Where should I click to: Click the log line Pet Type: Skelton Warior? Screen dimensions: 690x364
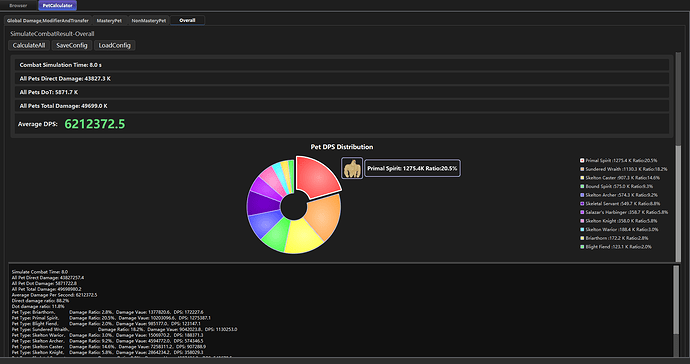(107, 335)
